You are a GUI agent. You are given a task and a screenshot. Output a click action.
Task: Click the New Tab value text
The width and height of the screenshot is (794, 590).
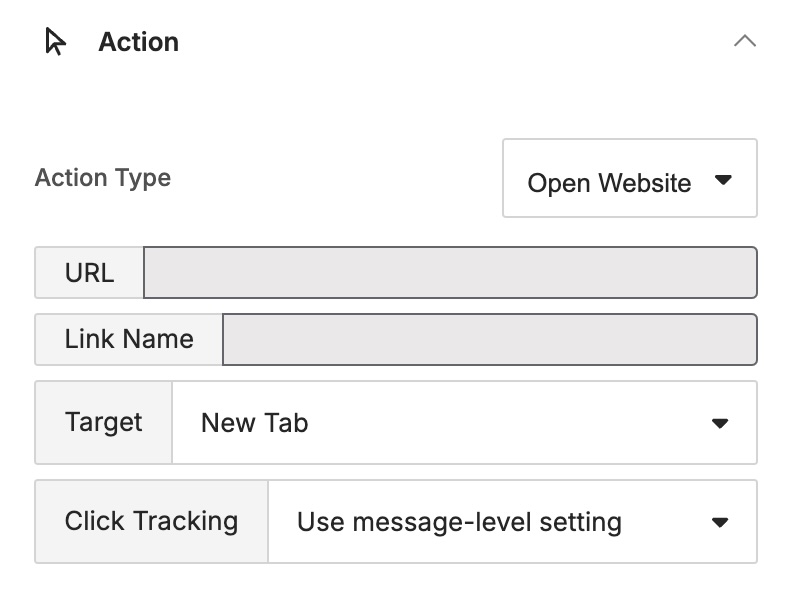(254, 423)
